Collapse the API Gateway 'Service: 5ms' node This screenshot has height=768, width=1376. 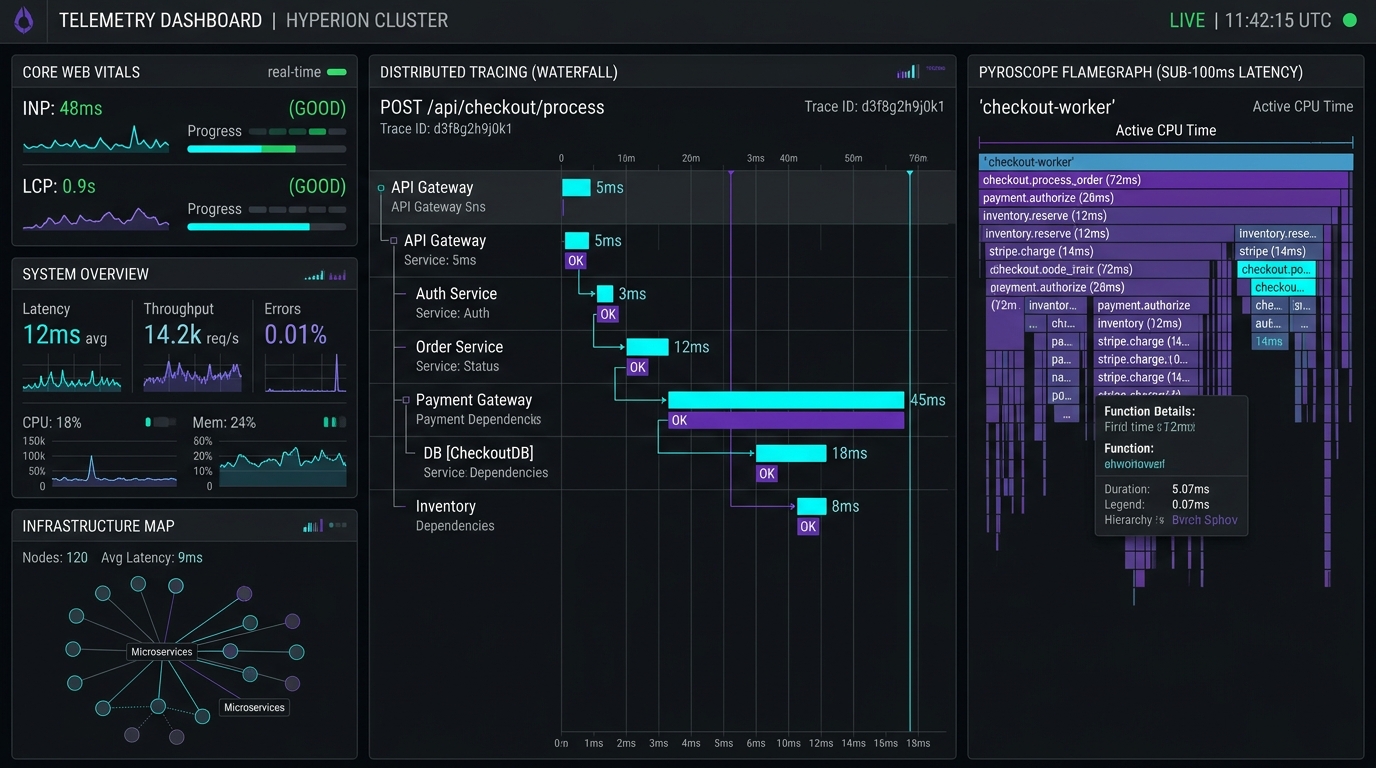pos(394,241)
